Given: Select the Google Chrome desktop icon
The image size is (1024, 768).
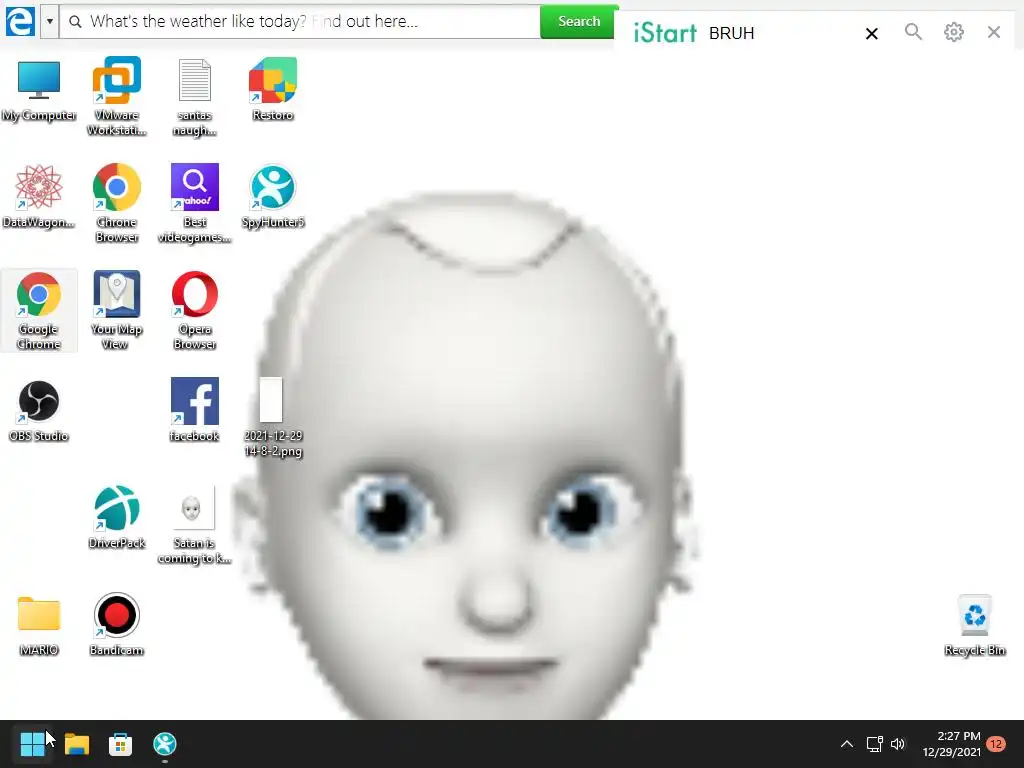Looking at the screenshot, I should [39, 310].
